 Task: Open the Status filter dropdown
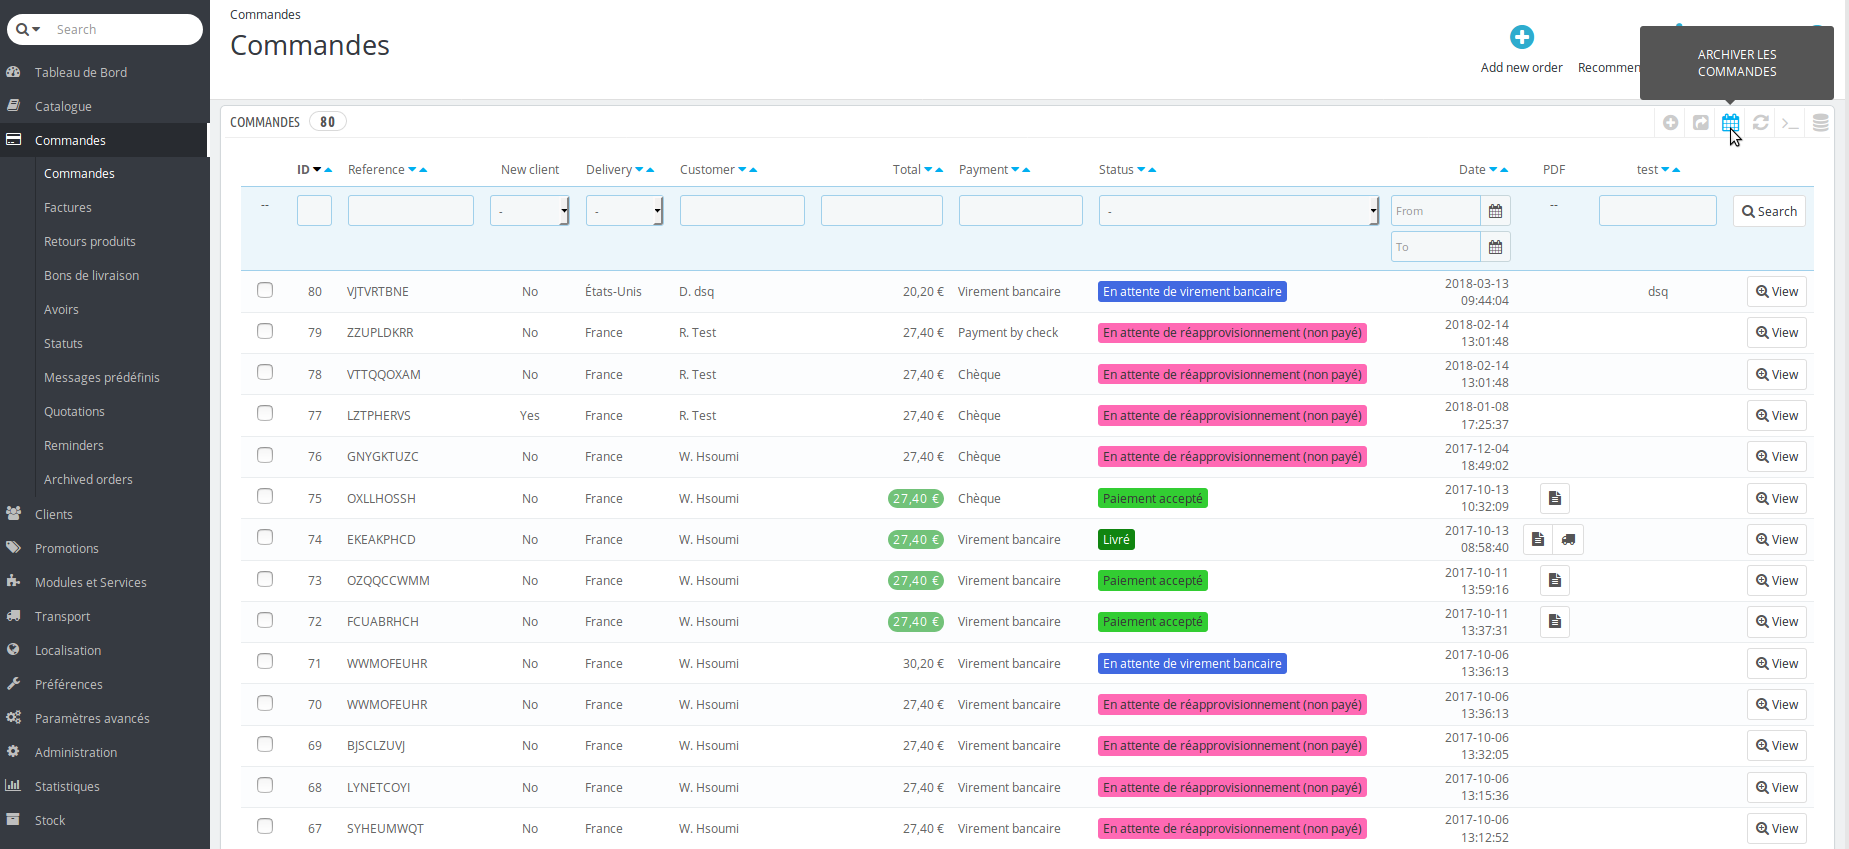tap(1239, 211)
